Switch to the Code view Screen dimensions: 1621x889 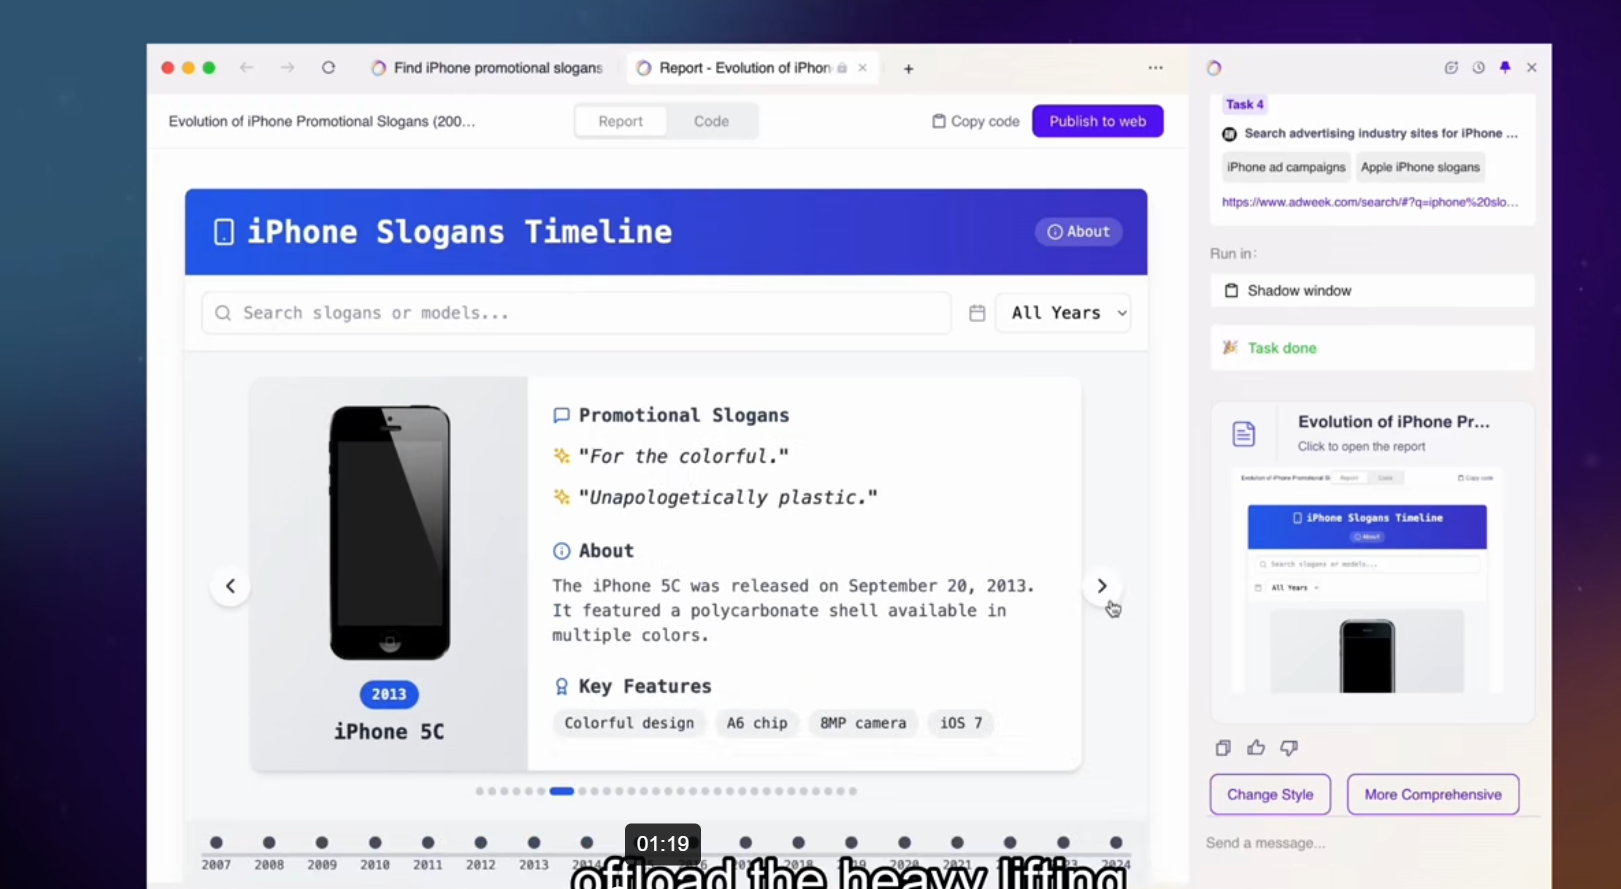pyautogui.click(x=711, y=121)
